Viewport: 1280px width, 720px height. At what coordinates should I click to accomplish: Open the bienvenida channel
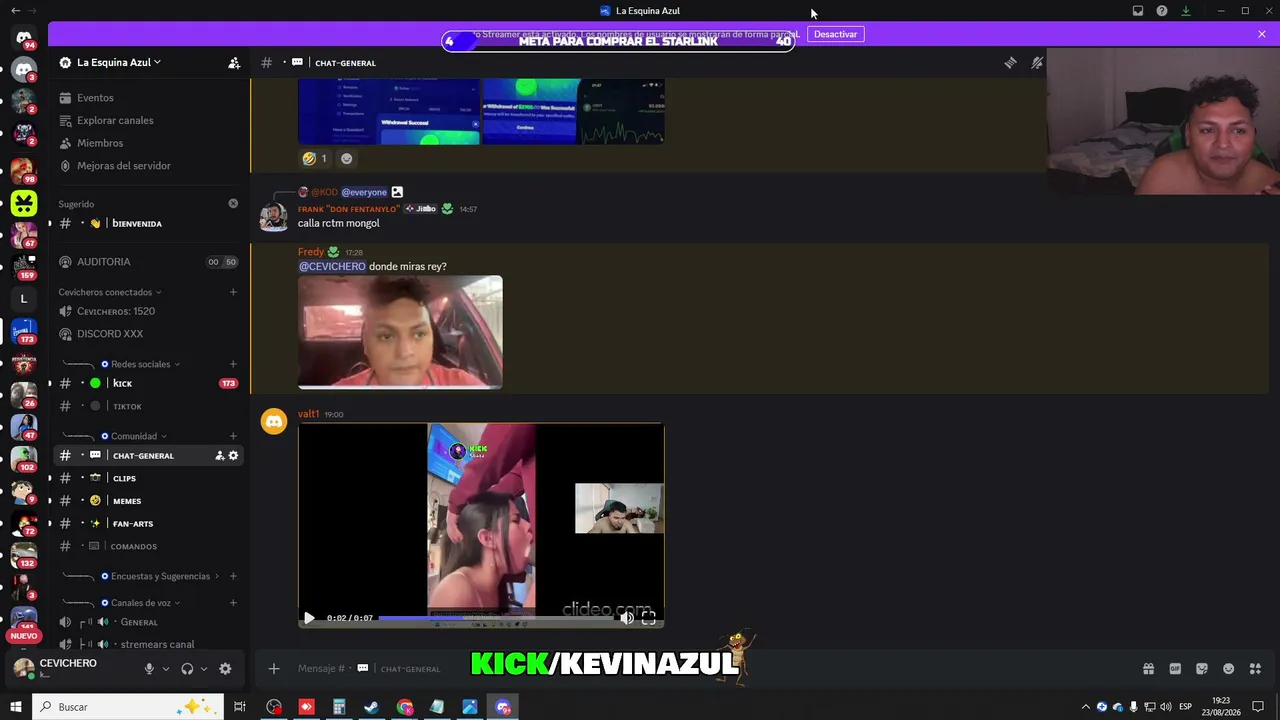pyautogui.click(x=150, y=224)
